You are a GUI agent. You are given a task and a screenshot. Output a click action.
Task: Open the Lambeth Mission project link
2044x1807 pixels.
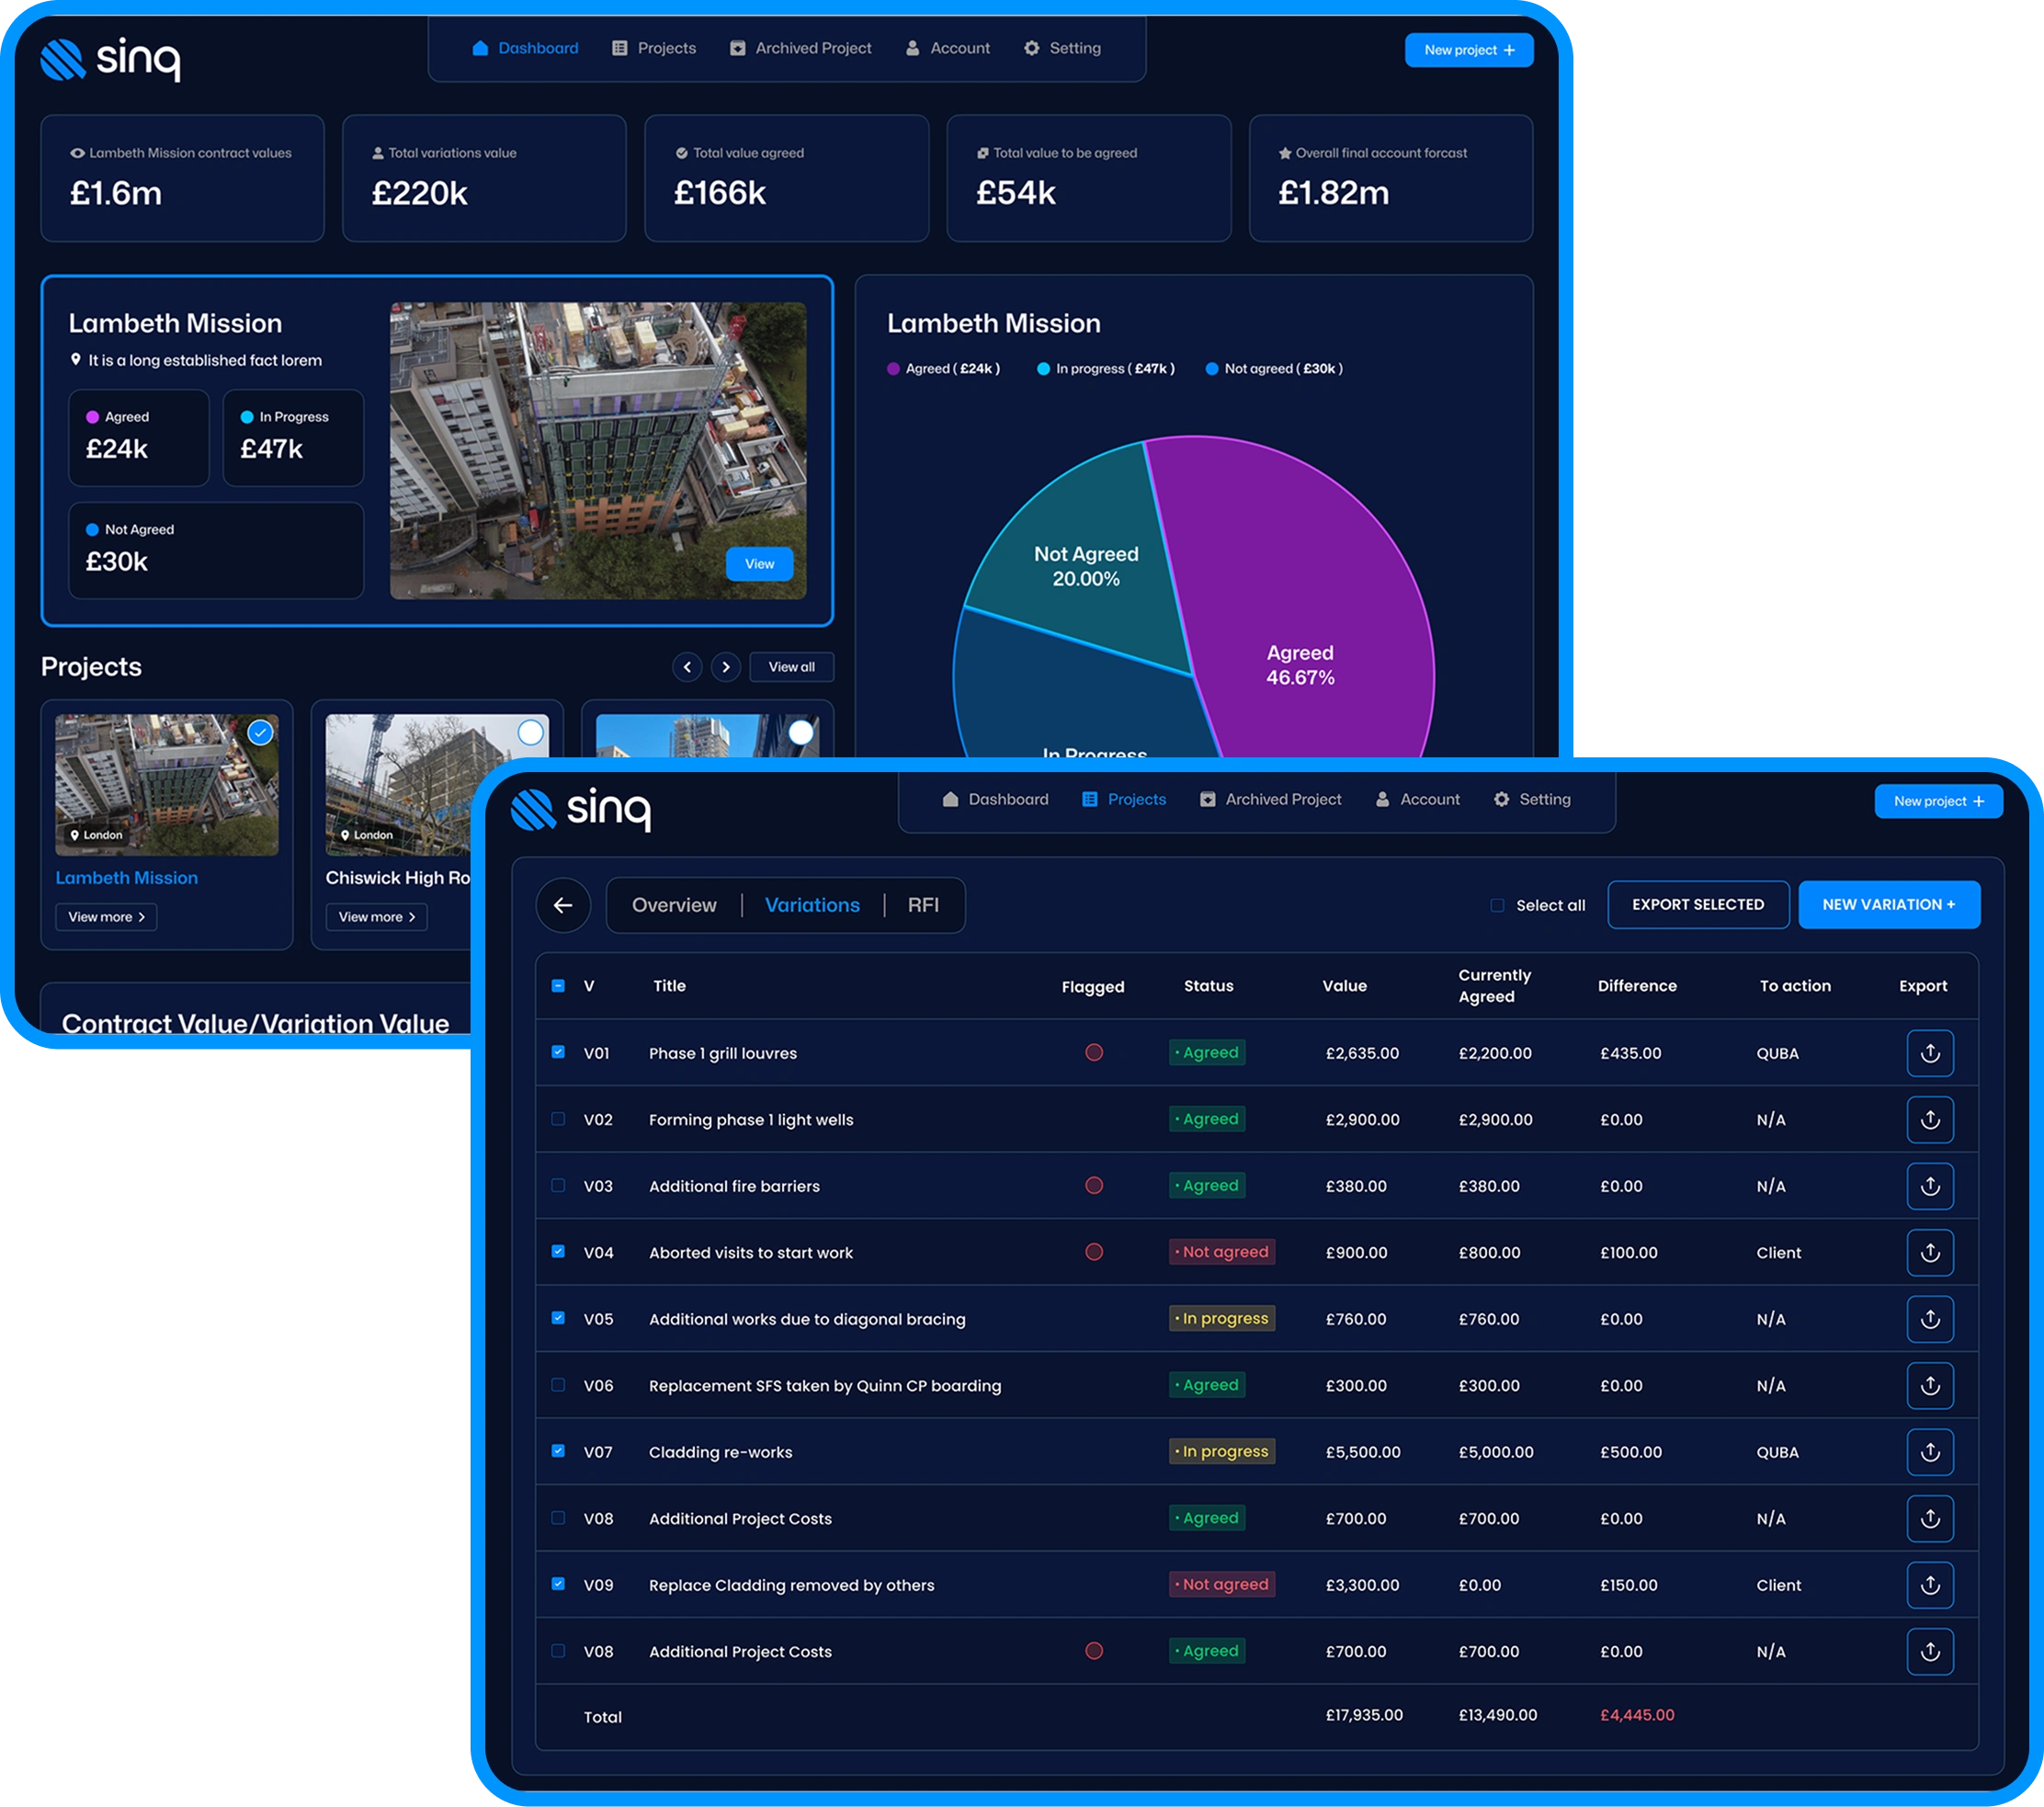coord(126,878)
